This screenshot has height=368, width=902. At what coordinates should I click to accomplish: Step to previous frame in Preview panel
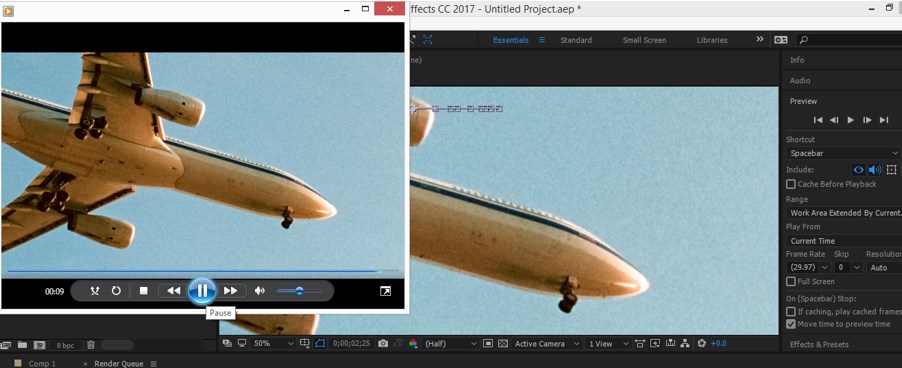pos(834,120)
